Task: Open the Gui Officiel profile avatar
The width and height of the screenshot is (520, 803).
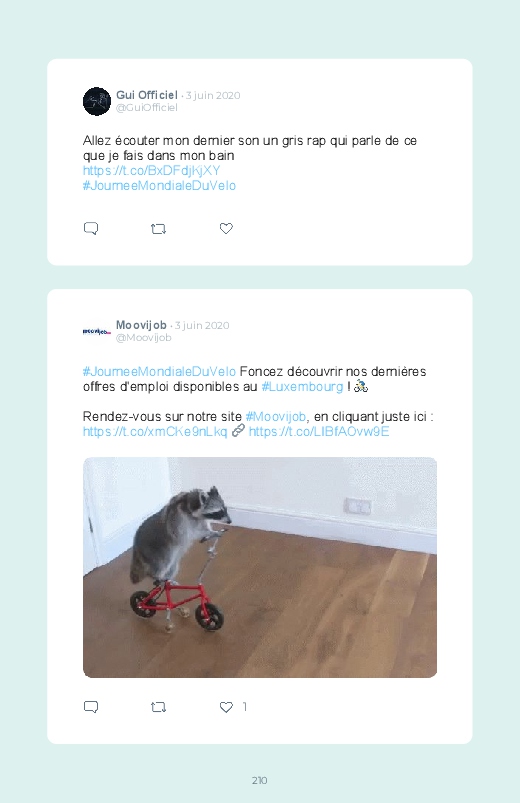Action: point(97,101)
